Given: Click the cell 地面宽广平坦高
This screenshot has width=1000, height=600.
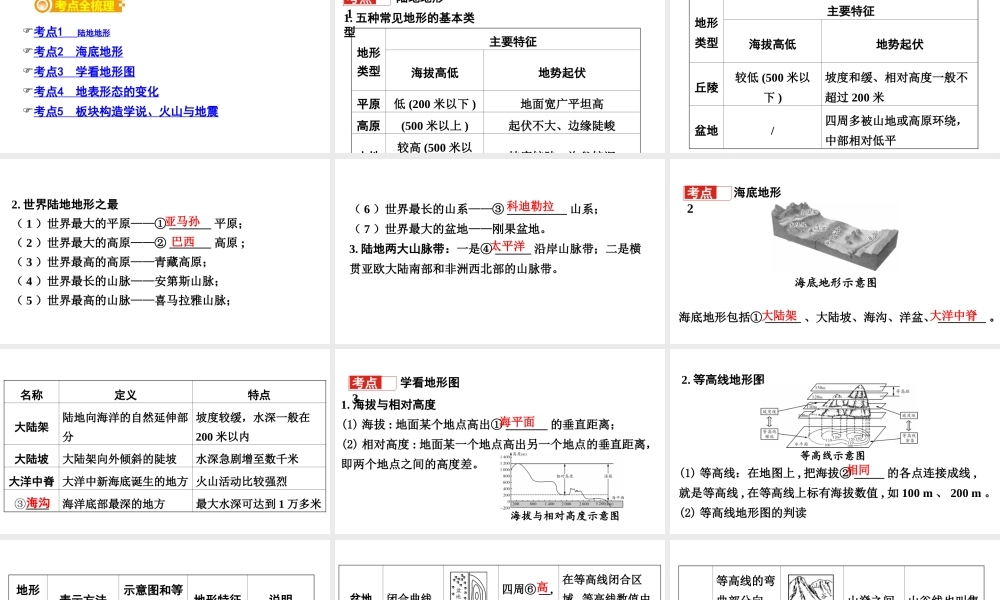Looking at the screenshot, I should coord(562,103).
